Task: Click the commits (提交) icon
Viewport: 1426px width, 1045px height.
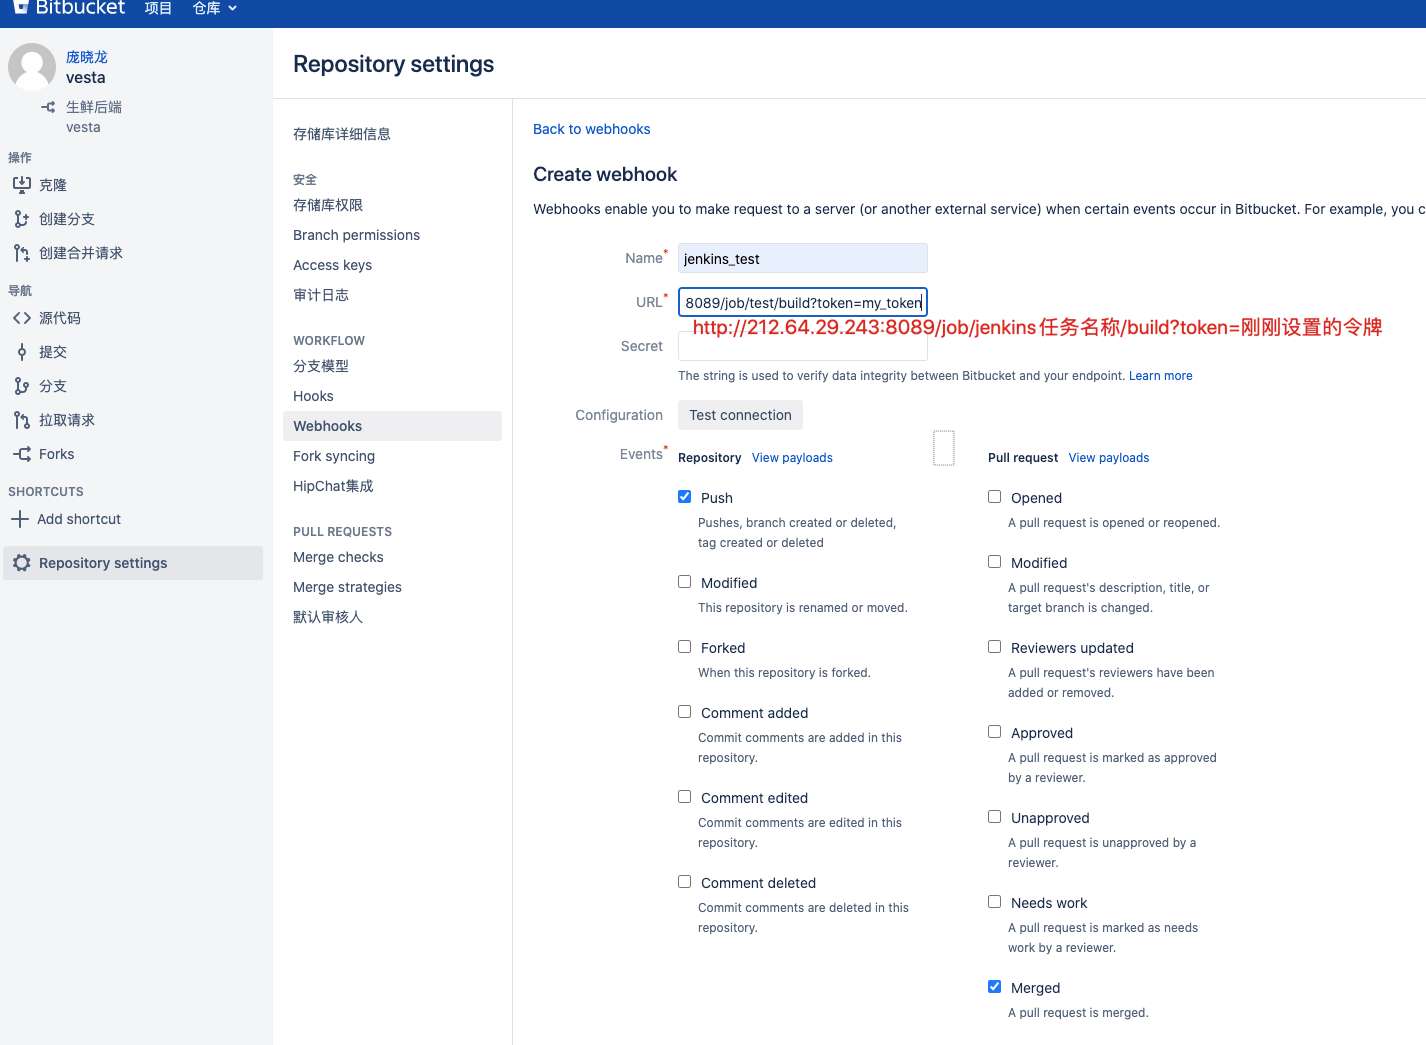Action: coord(22,352)
